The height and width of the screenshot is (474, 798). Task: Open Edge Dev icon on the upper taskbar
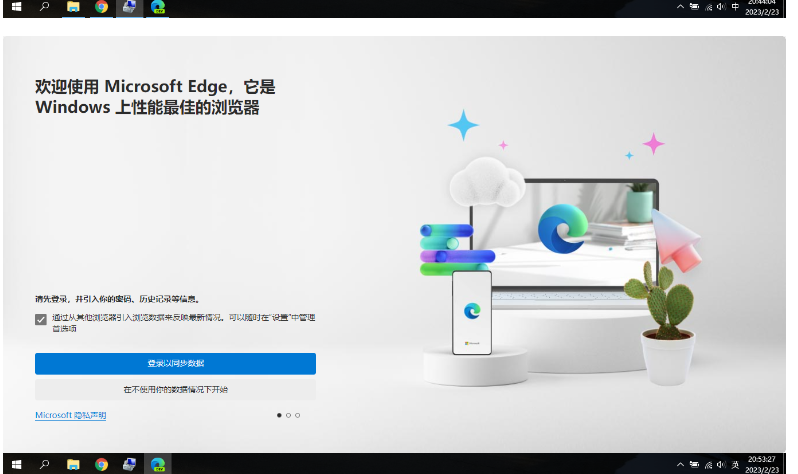tap(158, 7)
